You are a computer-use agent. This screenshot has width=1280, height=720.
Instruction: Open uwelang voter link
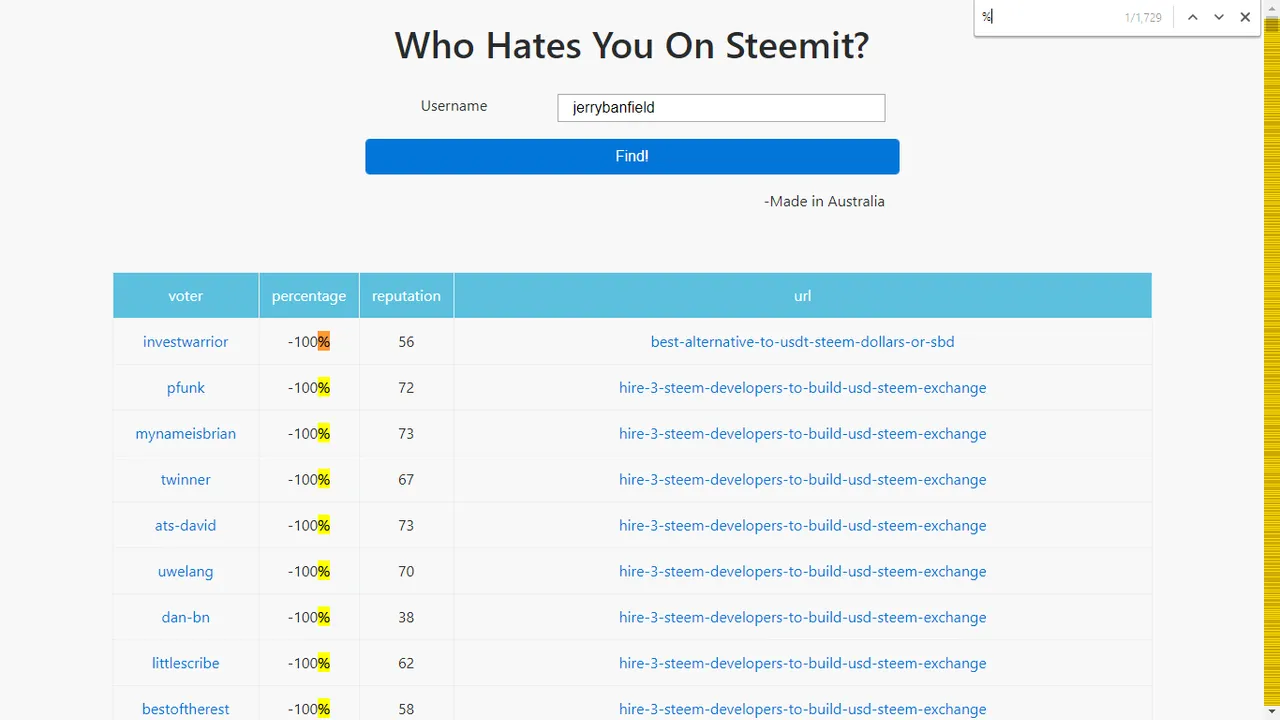[186, 572]
